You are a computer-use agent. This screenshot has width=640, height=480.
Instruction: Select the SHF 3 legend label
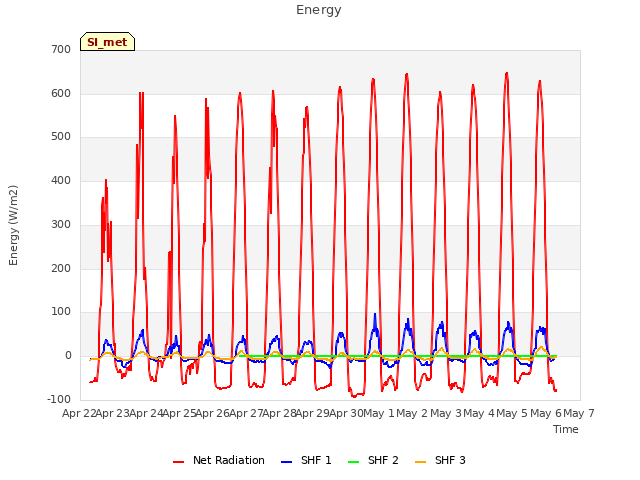point(450,460)
